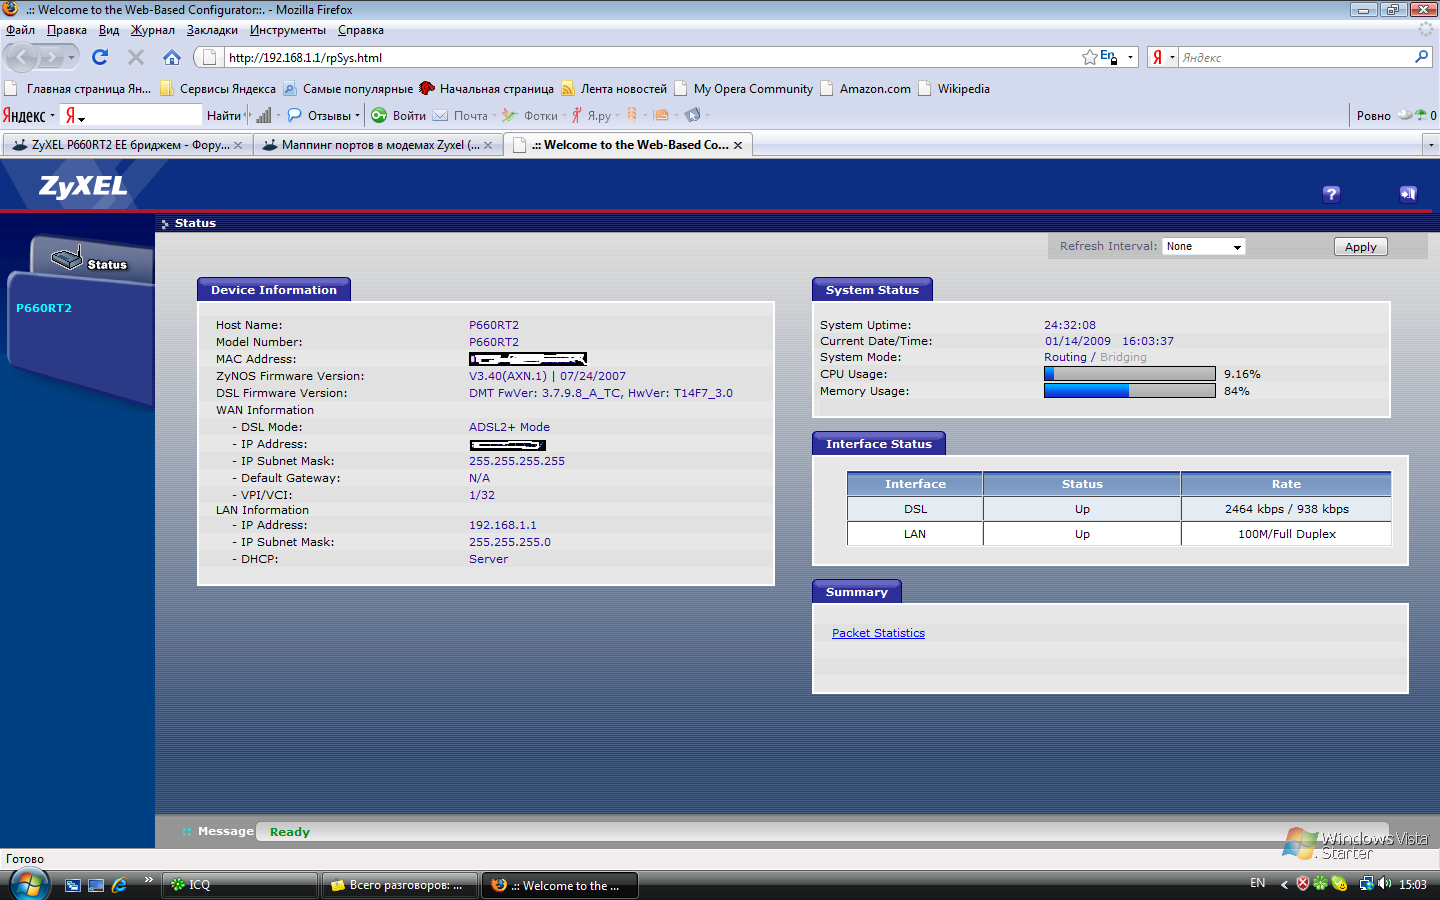Open the address bar history dropdown arrow
Image resolution: width=1440 pixels, height=900 pixels.
pos(1130,57)
